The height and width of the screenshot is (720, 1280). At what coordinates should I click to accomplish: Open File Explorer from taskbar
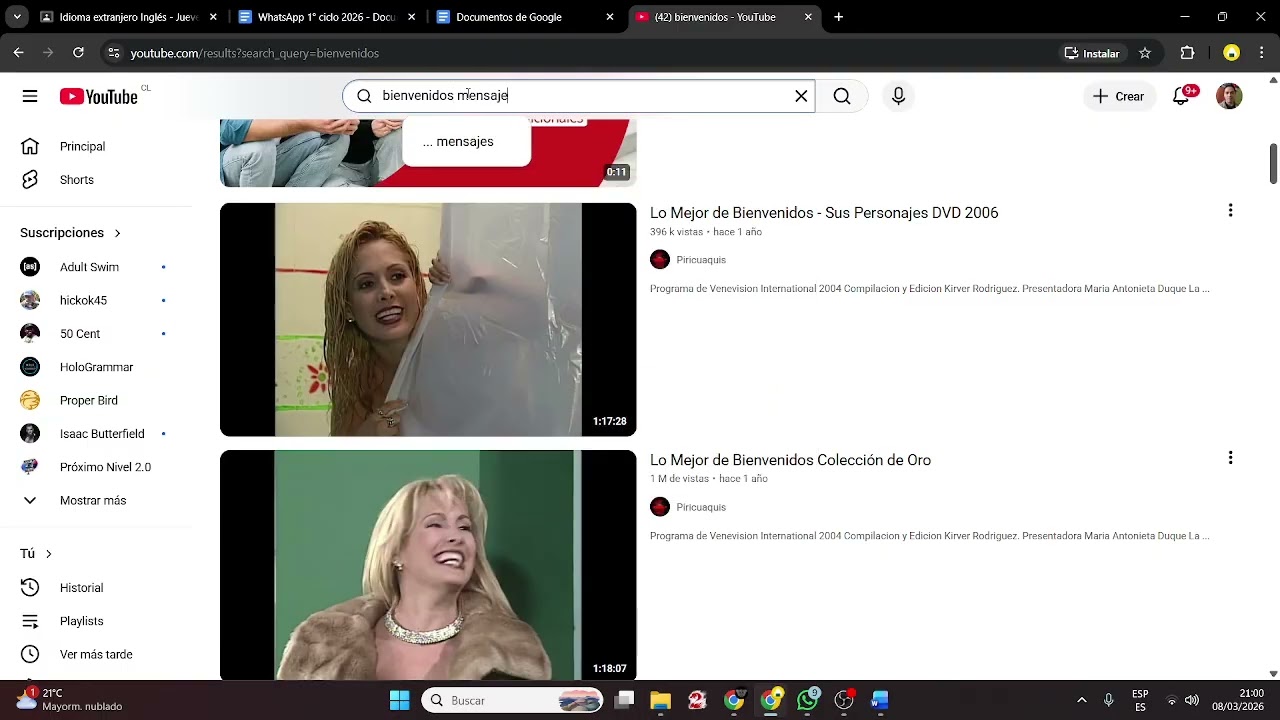(x=660, y=700)
